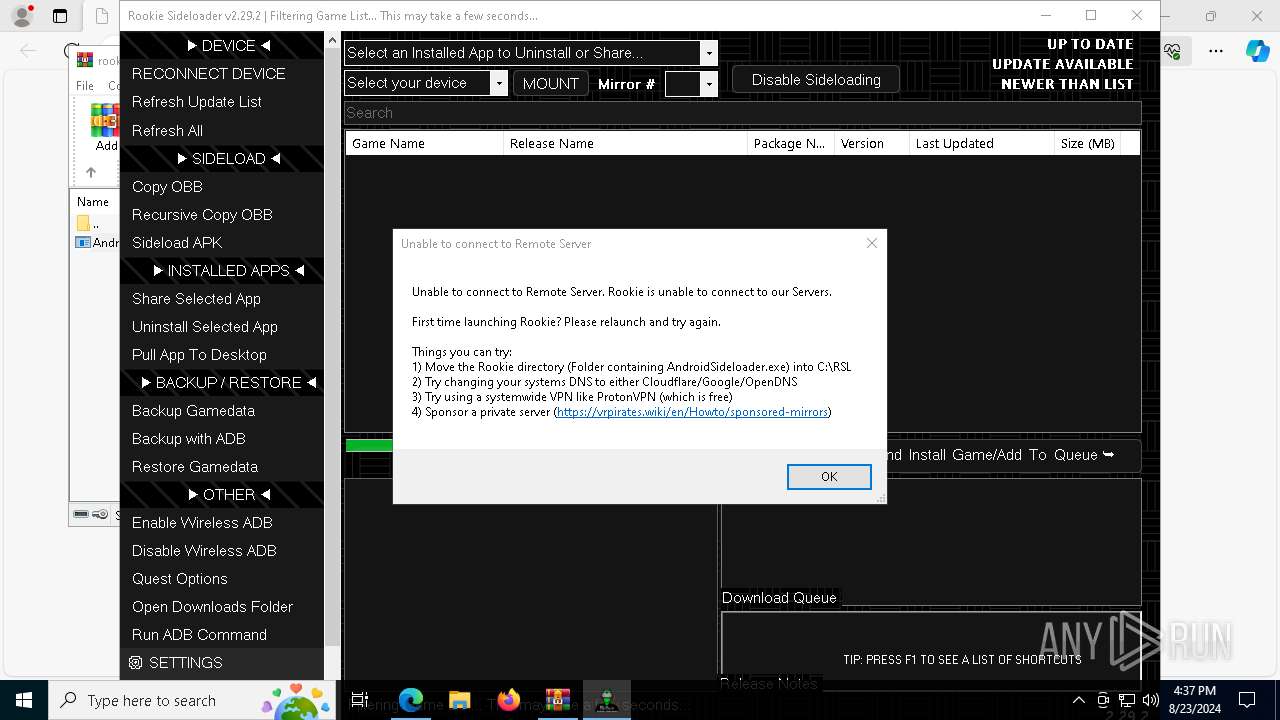The image size is (1280, 720).
Task: Switch to WinRAR taskbar icon
Action: point(557,700)
